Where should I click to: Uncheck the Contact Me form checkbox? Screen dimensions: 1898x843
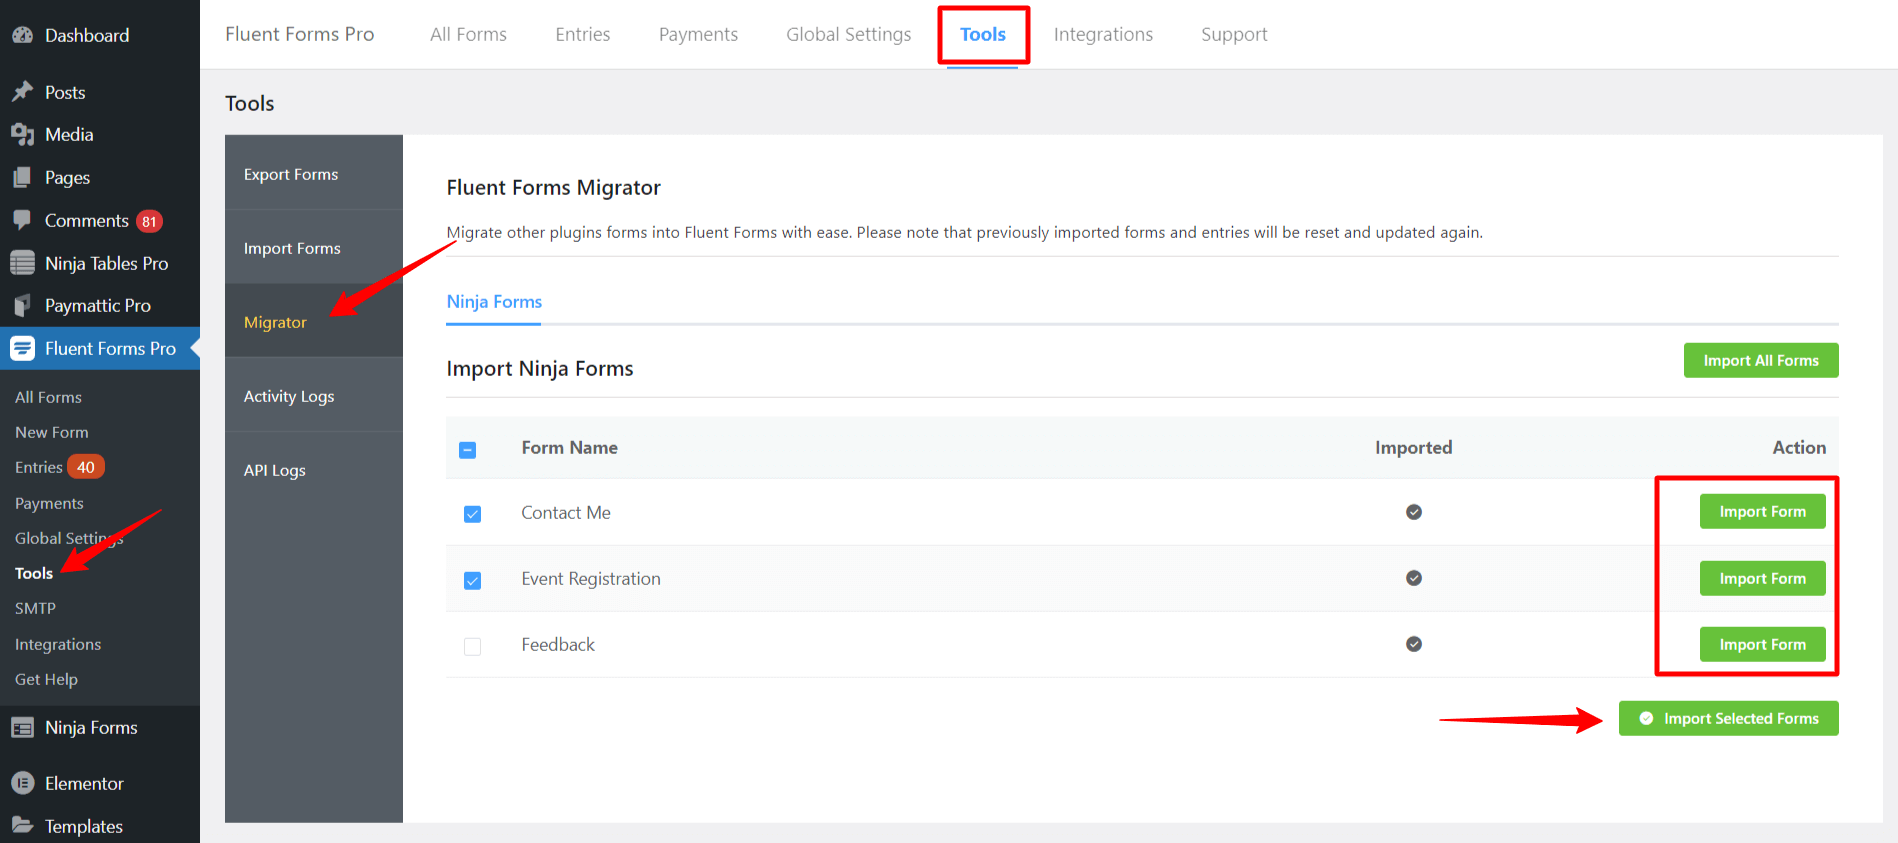[472, 514]
